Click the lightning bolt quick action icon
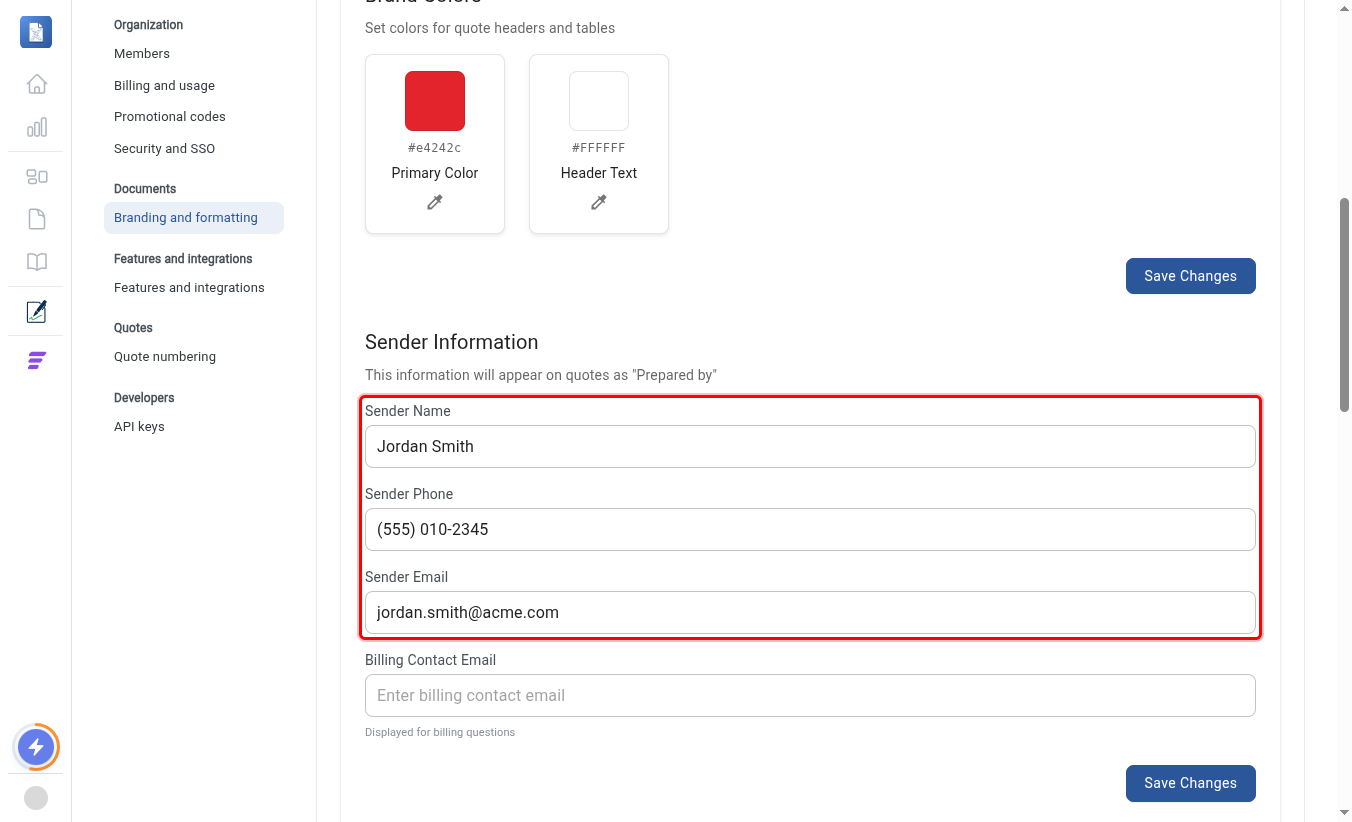Viewport: 1352px width, 822px height. pyautogui.click(x=36, y=747)
